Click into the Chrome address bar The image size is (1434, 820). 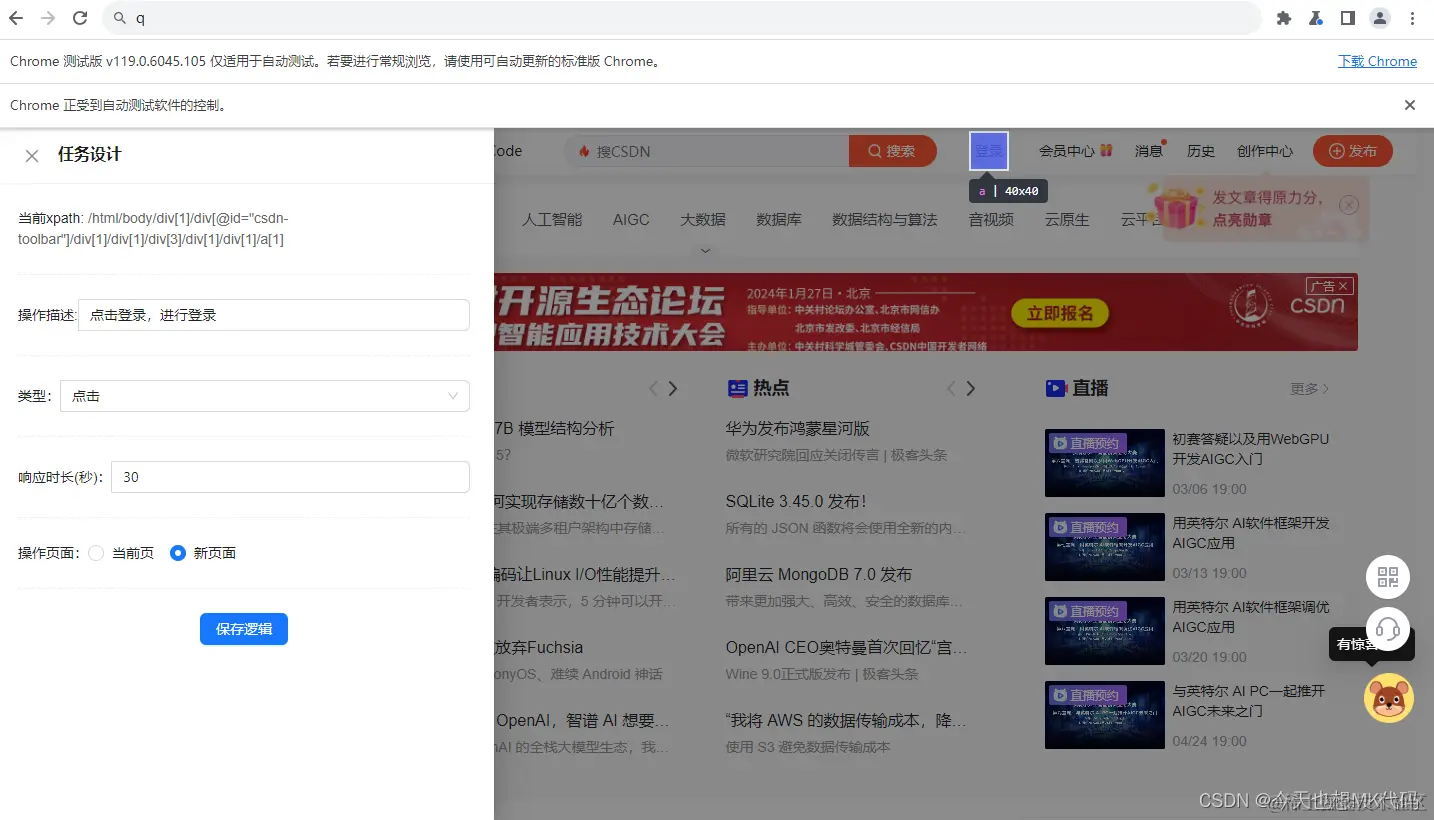[682, 18]
